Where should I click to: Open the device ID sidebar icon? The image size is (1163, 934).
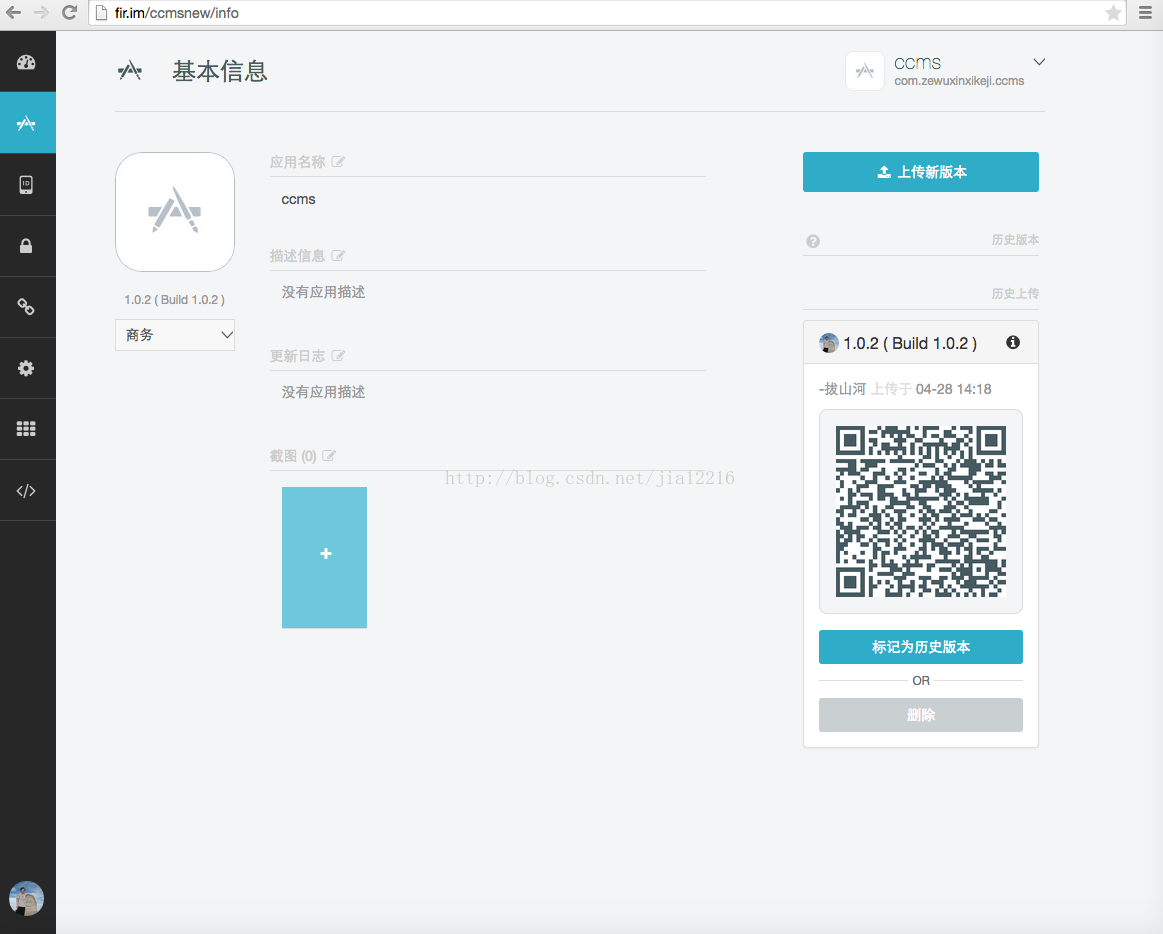tap(26, 185)
